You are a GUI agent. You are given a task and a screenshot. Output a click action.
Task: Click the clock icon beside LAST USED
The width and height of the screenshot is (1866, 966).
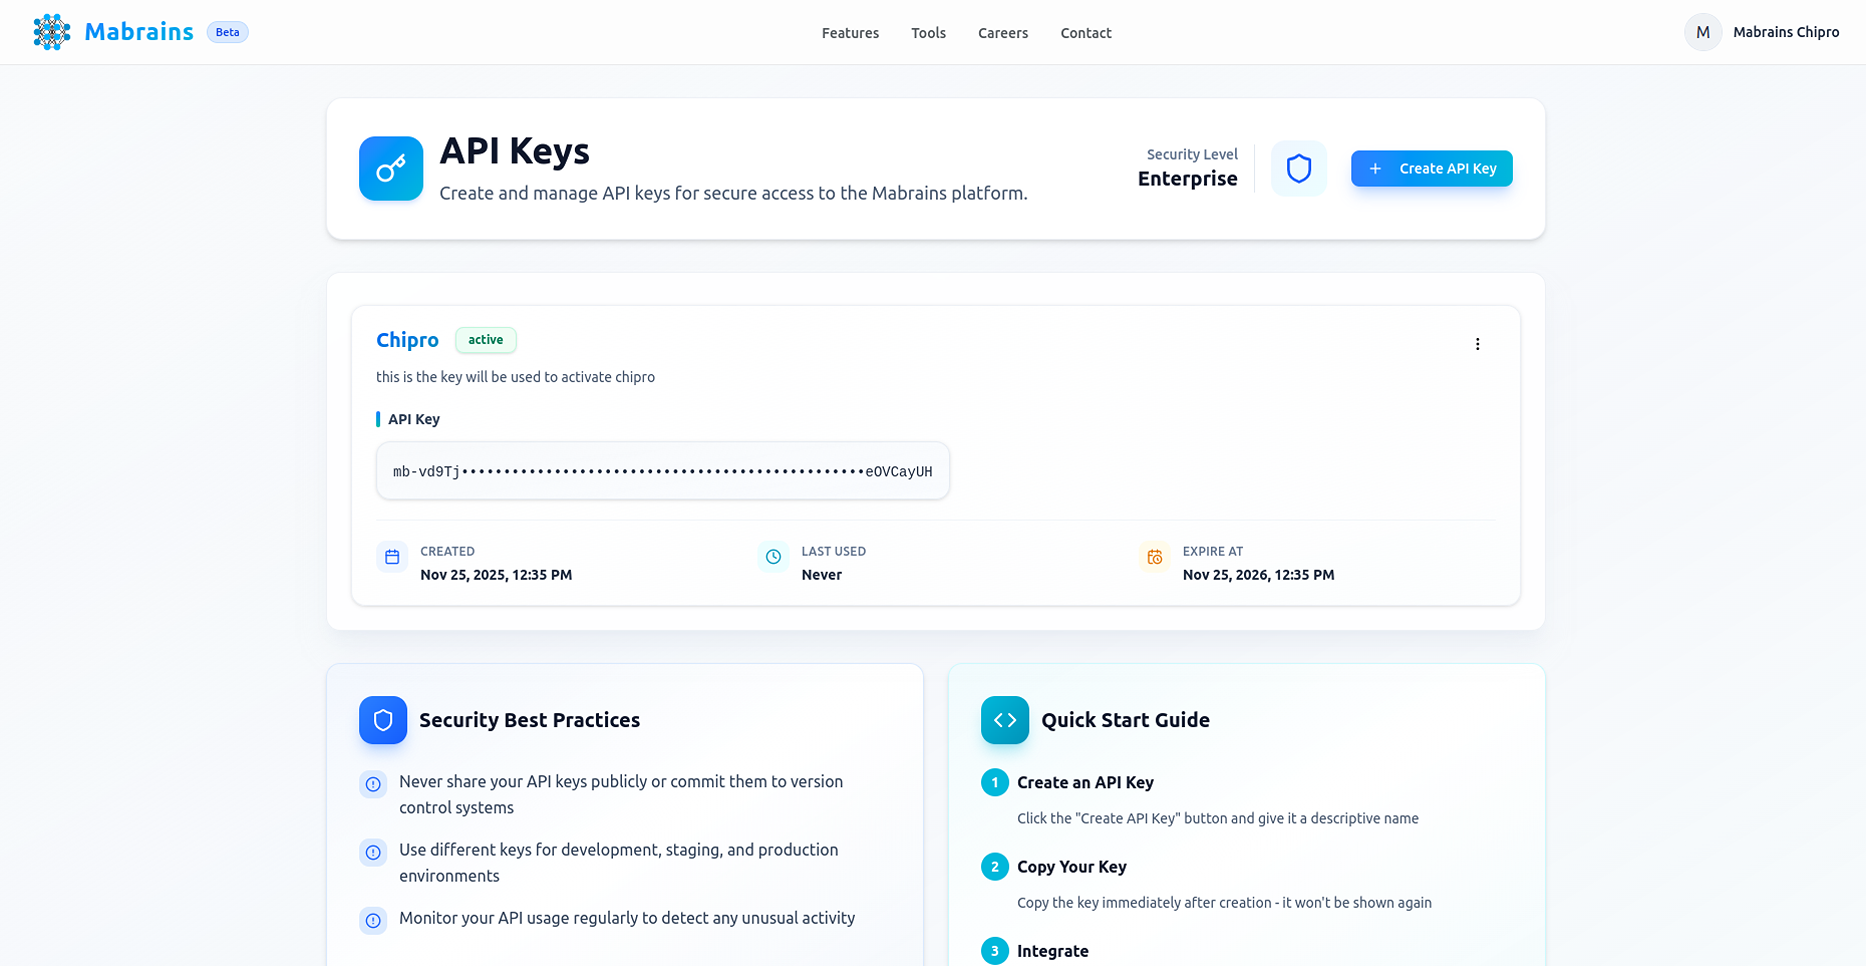click(773, 557)
